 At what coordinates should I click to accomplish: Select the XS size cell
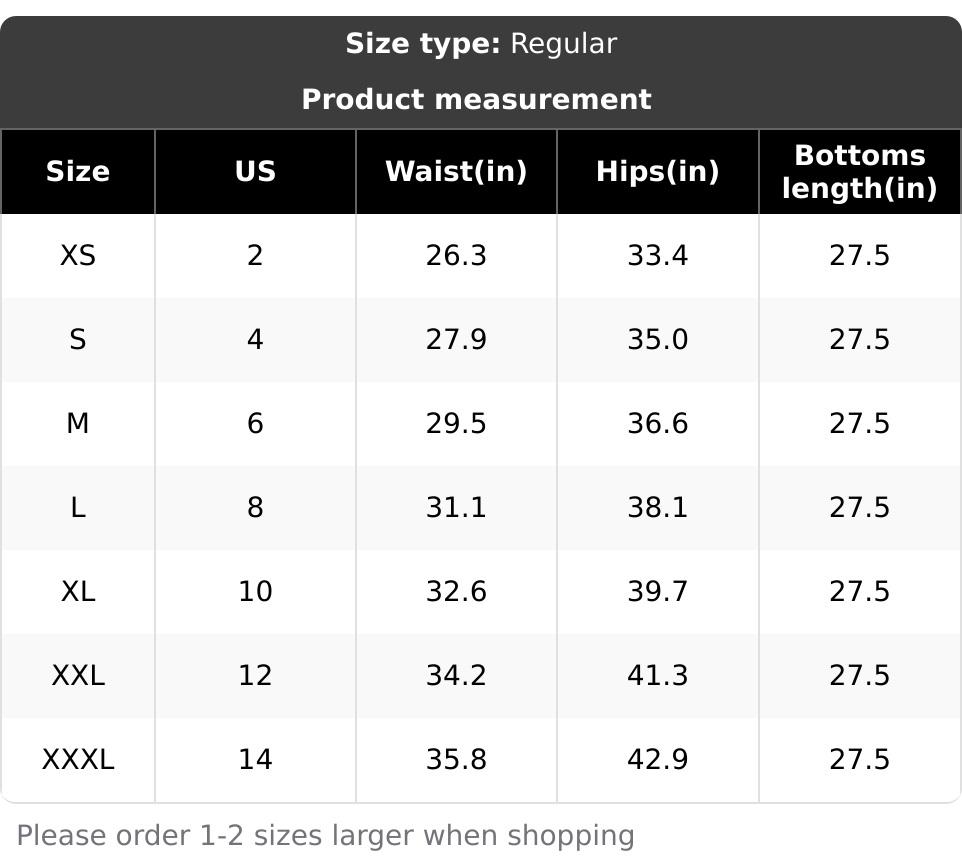click(x=78, y=256)
